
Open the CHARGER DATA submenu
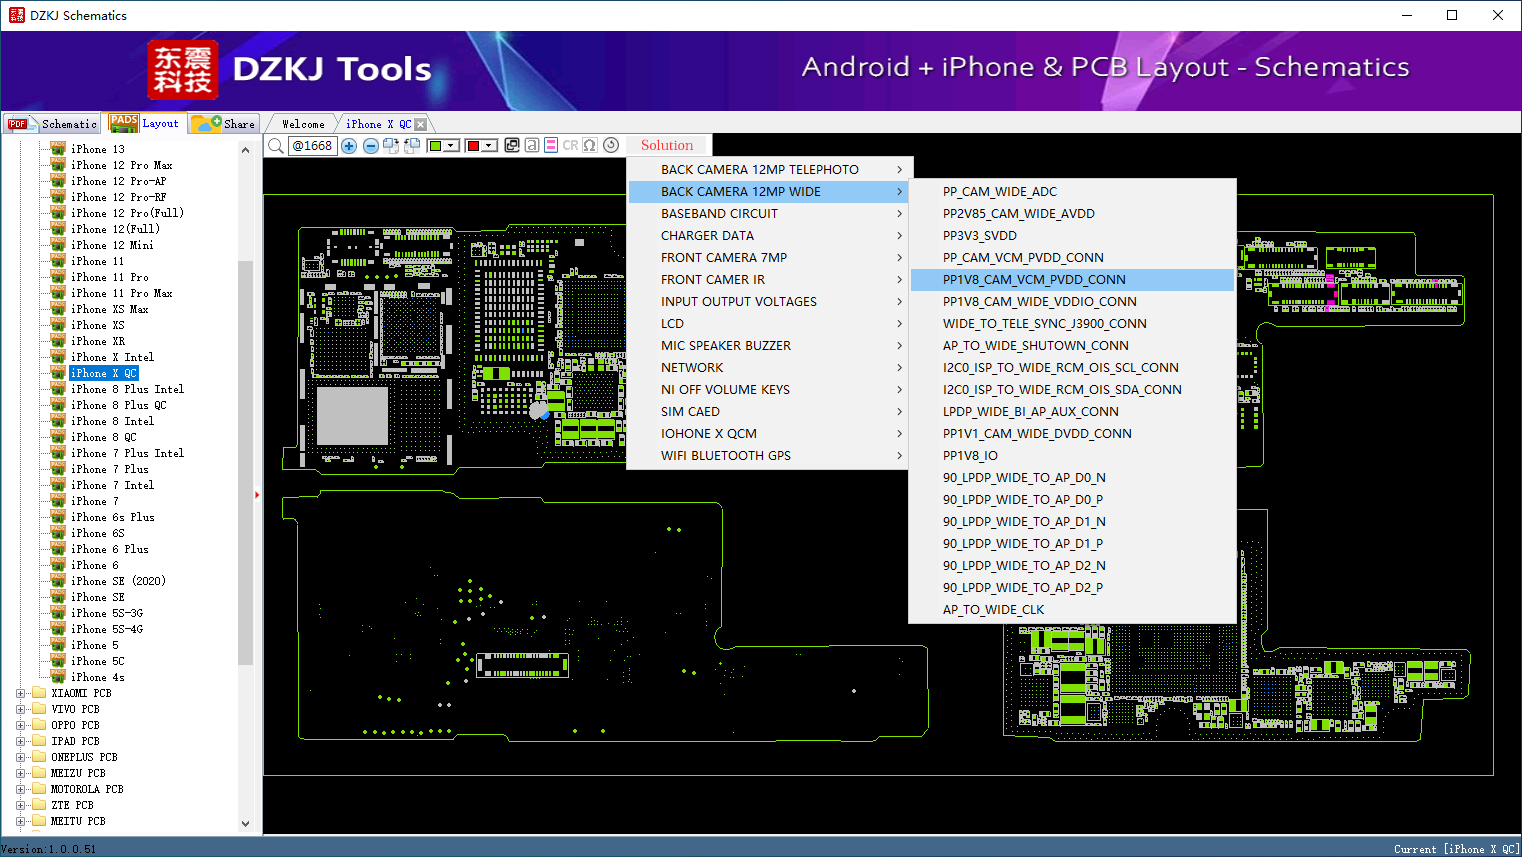(x=770, y=235)
